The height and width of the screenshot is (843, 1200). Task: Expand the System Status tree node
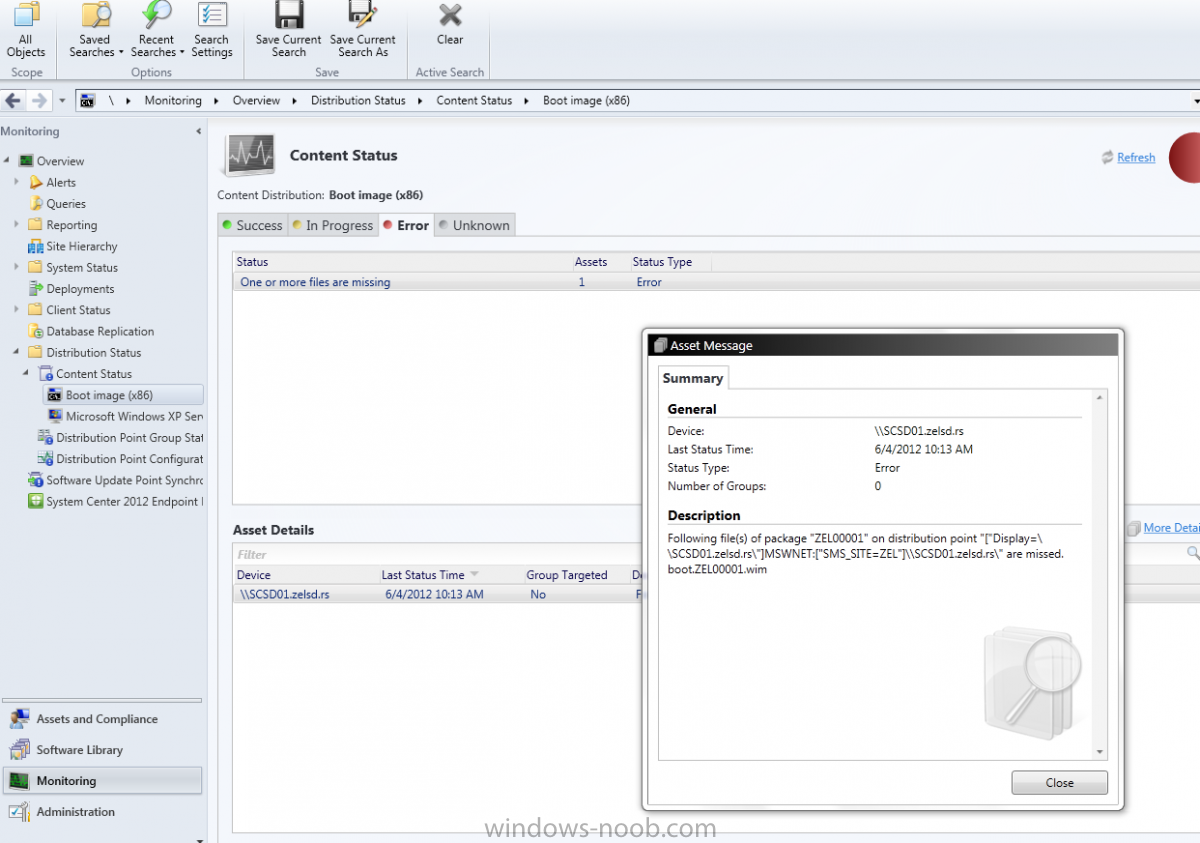pyautogui.click(x=16, y=267)
